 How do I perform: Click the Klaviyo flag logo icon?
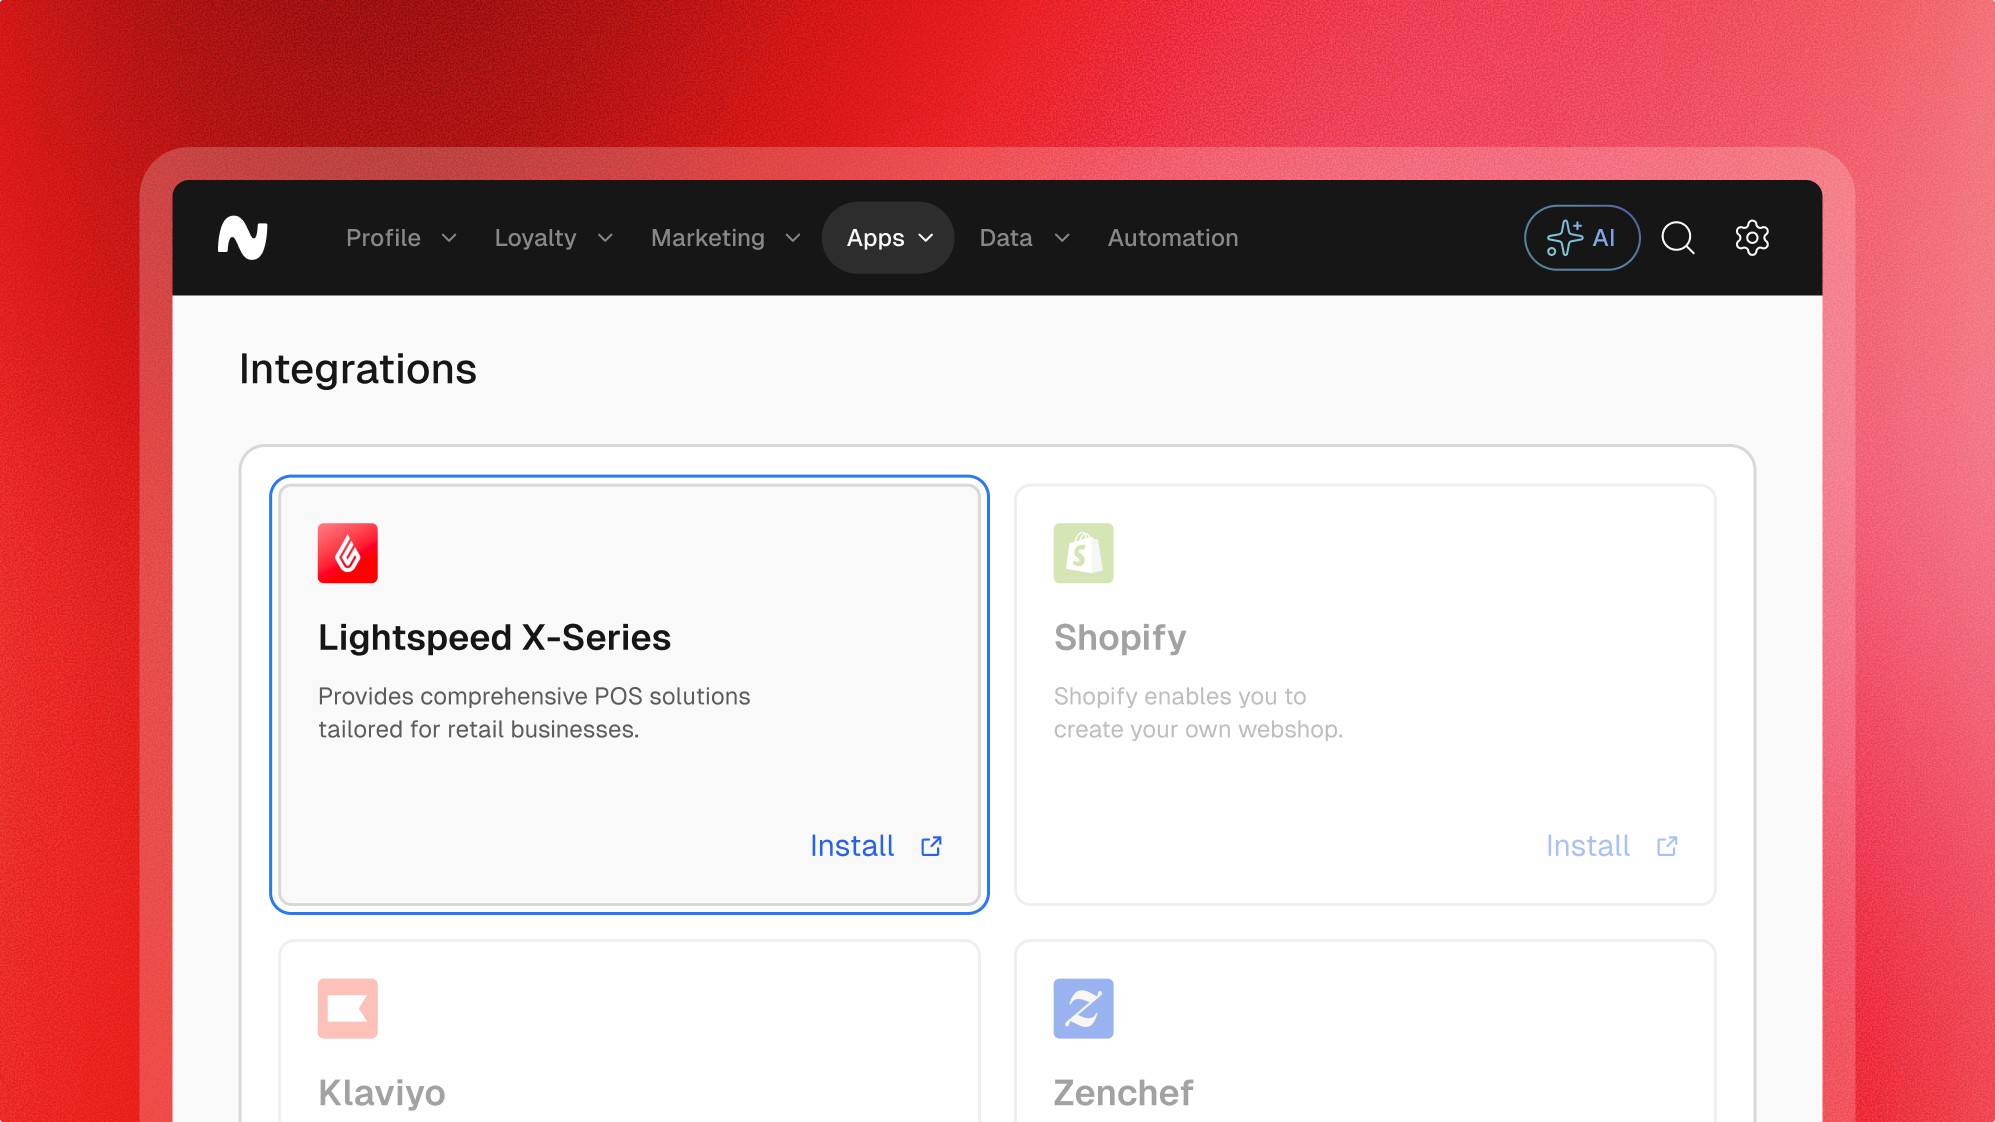pos(347,1008)
